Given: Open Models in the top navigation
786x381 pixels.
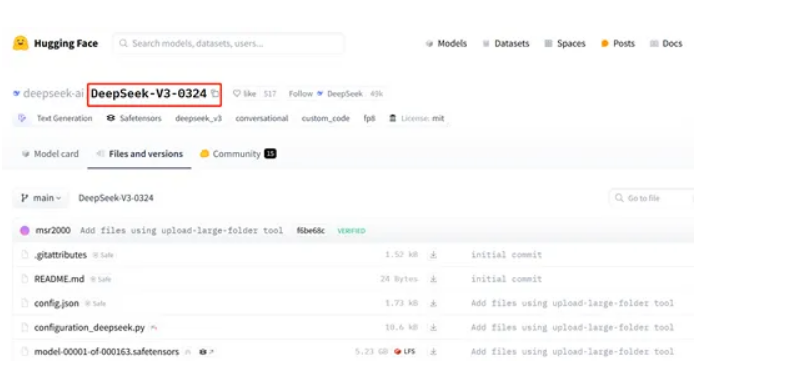Looking at the screenshot, I should [x=446, y=44].
